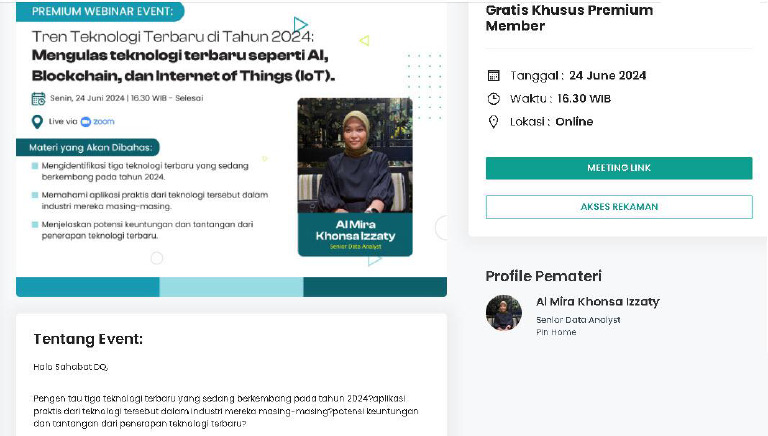The height and width of the screenshot is (436, 768).
Task: Click the Live via map pin icon
Action: pyautogui.click(x=38, y=122)
